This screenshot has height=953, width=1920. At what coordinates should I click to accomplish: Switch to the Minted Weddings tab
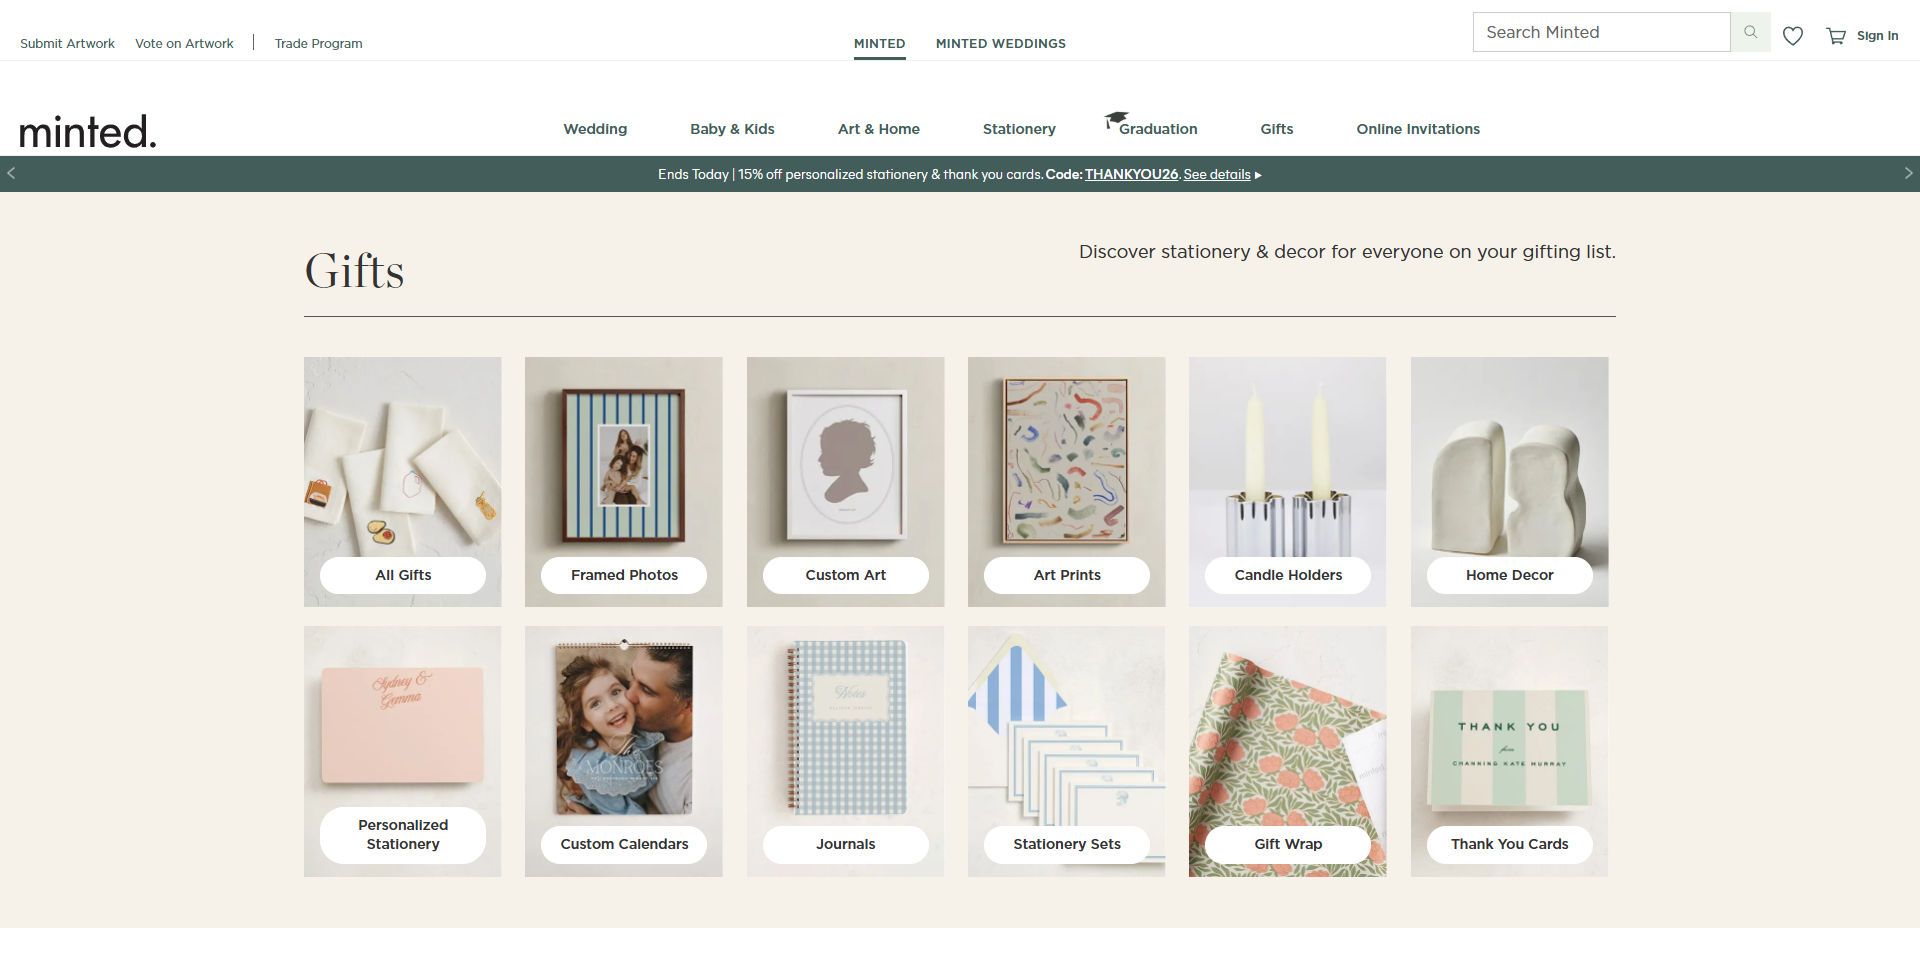click(x=1000, y=43)
